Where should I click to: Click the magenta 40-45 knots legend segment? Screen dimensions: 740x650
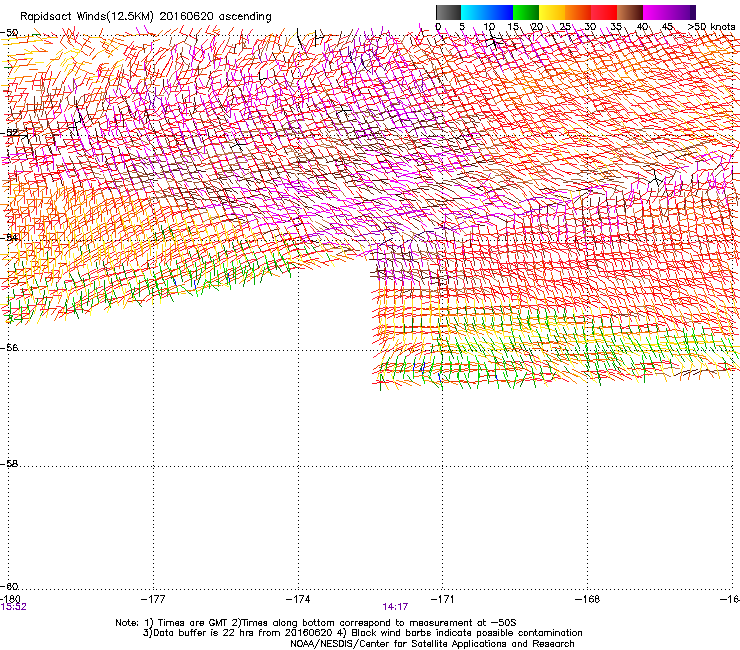click(656, 12)
